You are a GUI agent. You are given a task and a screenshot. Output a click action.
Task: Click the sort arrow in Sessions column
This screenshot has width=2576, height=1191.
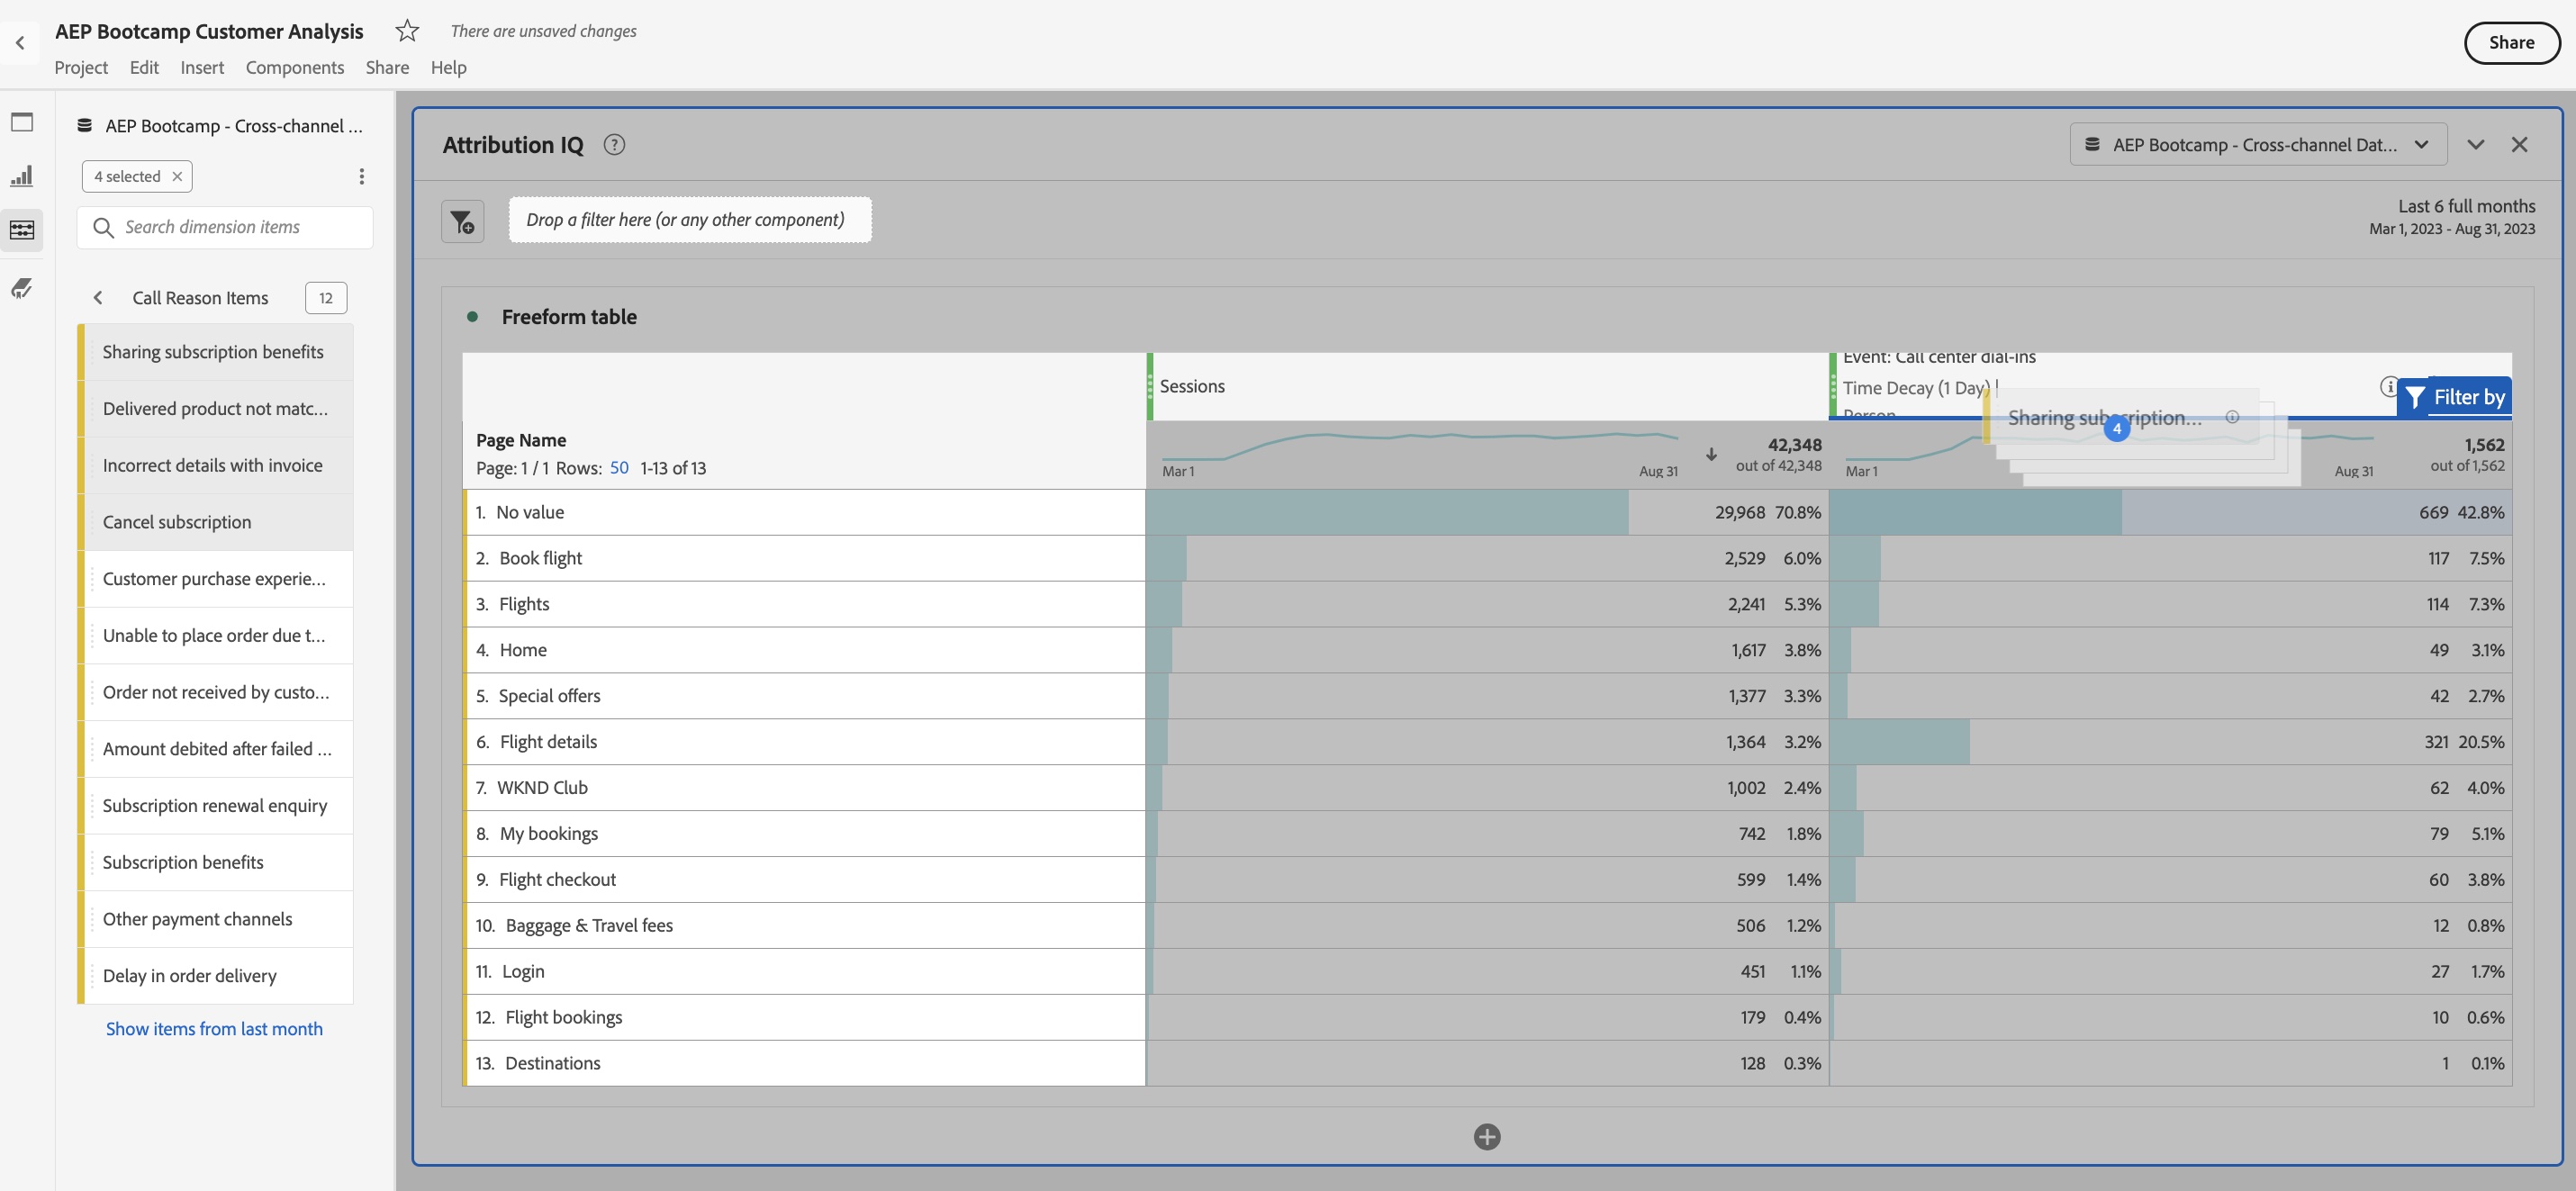pyautogui.click(x=1711, y=455)
